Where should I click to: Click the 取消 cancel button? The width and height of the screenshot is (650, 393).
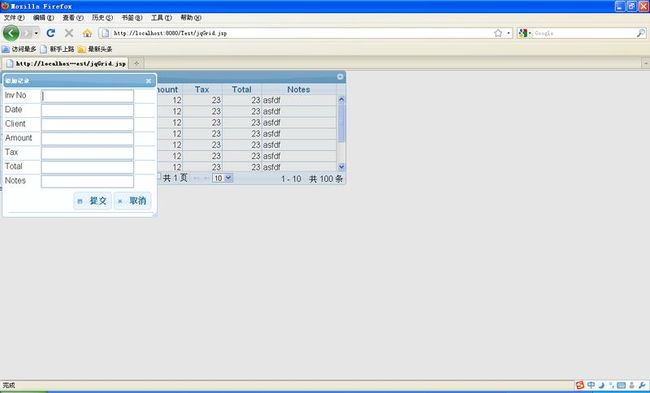point(132,201)
